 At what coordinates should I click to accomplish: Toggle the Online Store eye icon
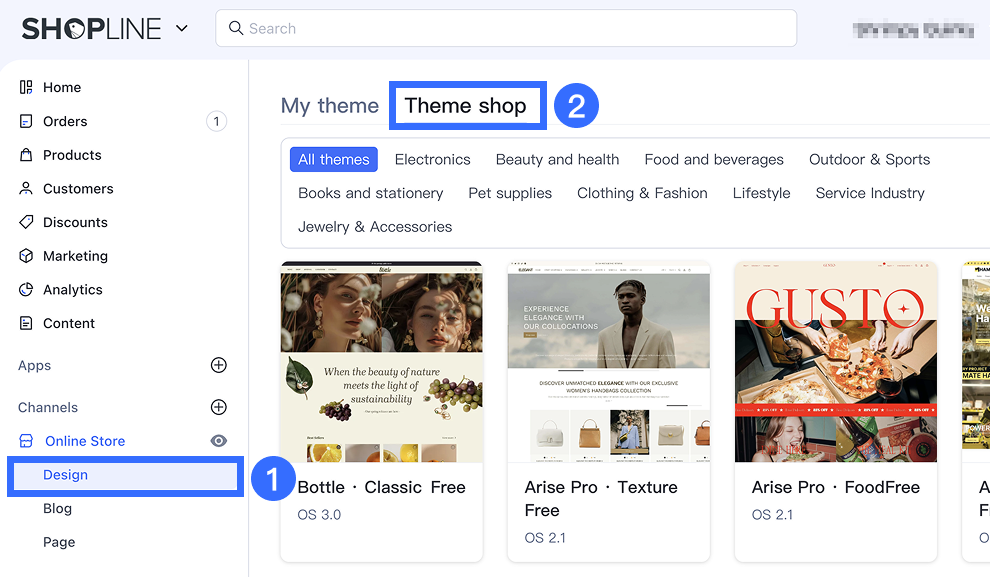(x=219, y=441)
